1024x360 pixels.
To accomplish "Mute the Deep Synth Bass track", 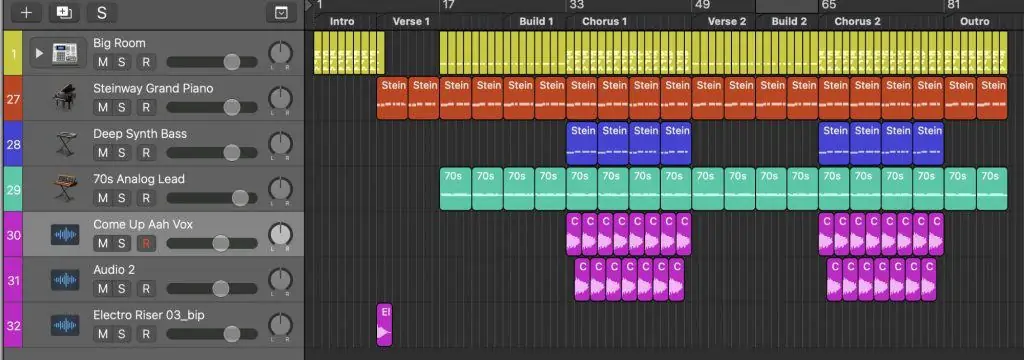I will coord(103,153).
